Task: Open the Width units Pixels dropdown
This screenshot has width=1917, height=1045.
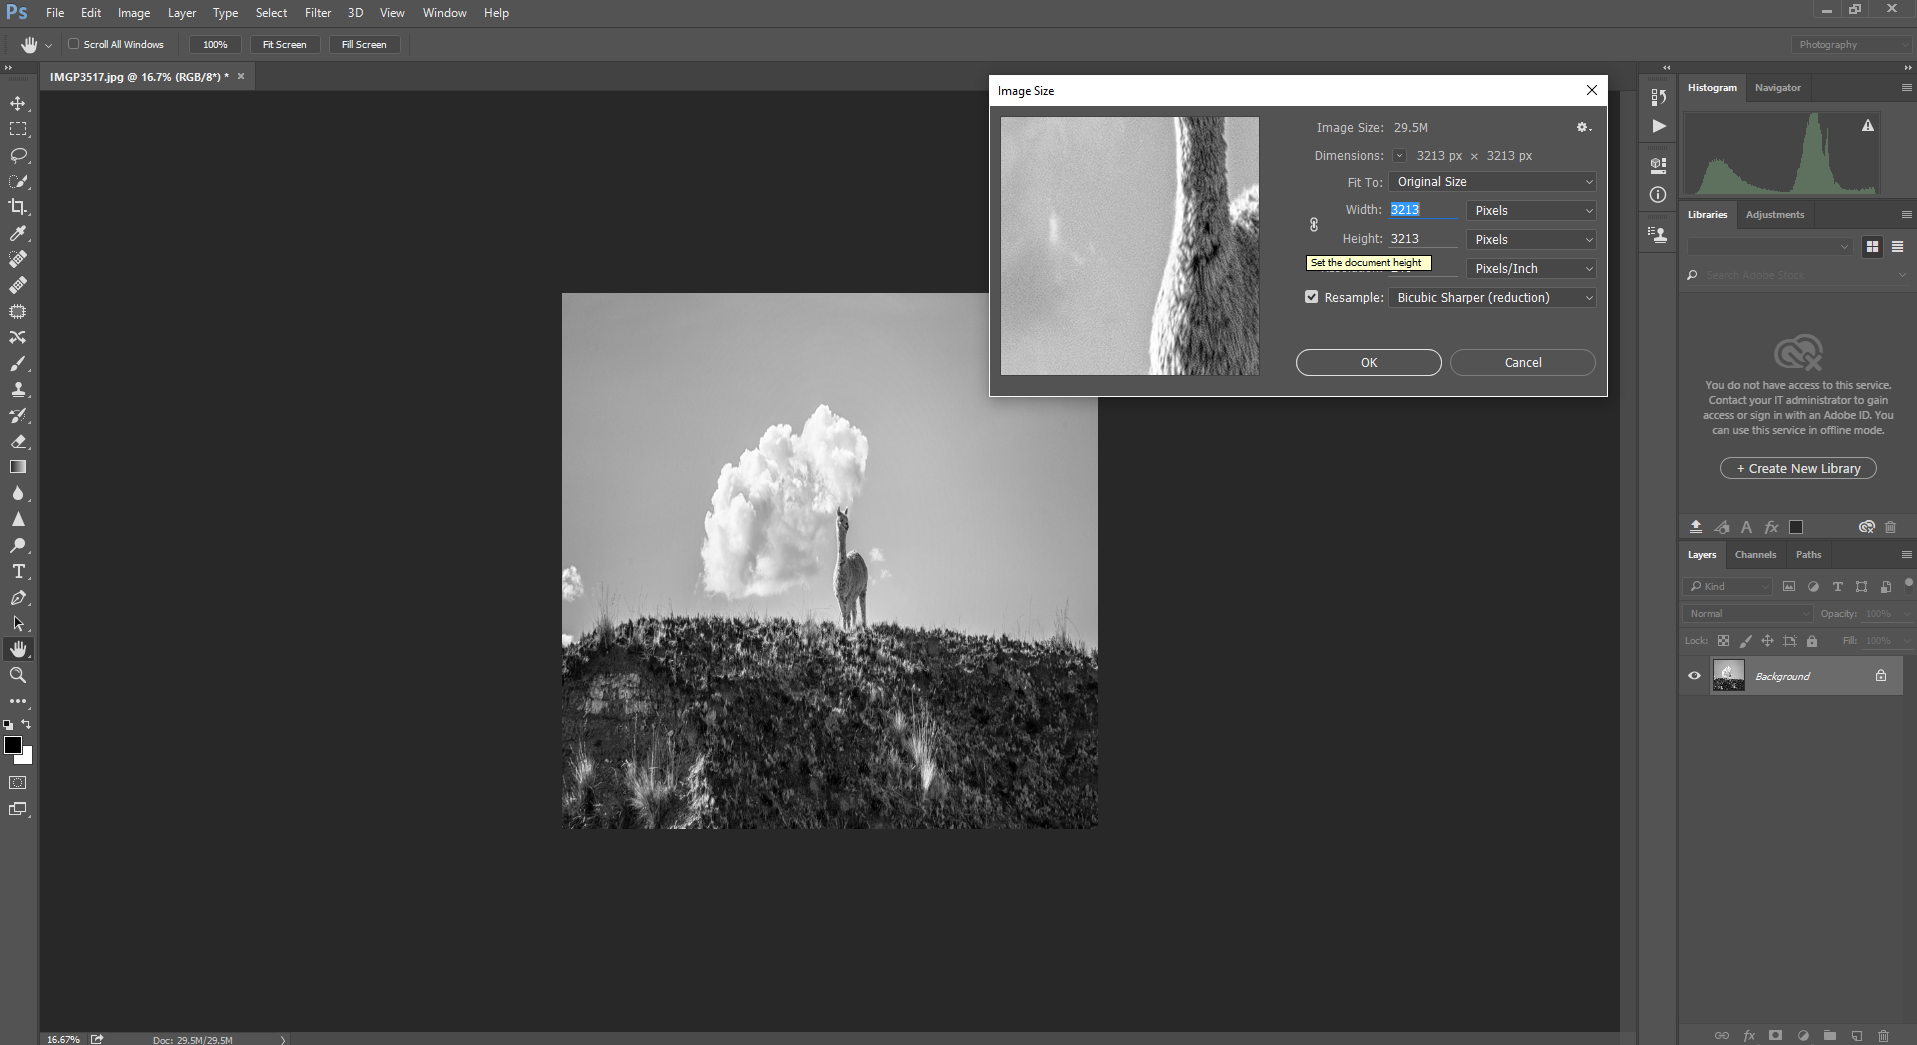Action: click(1531, 211)
